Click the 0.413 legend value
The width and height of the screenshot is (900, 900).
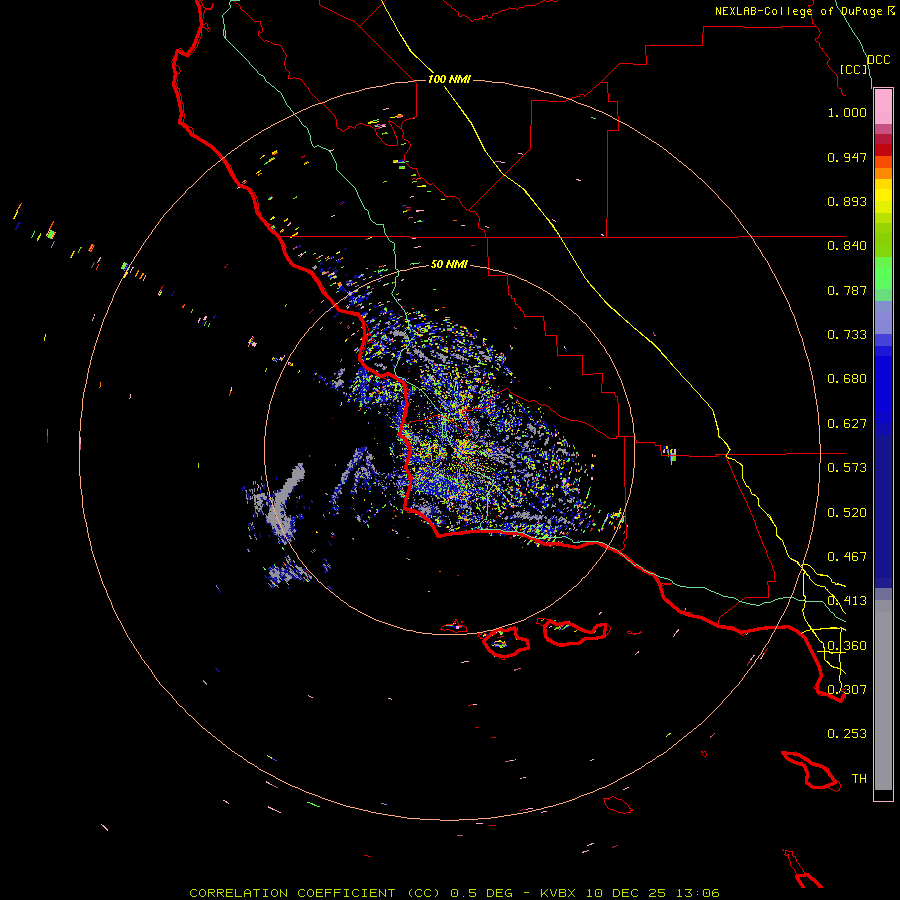coord(847,601)
